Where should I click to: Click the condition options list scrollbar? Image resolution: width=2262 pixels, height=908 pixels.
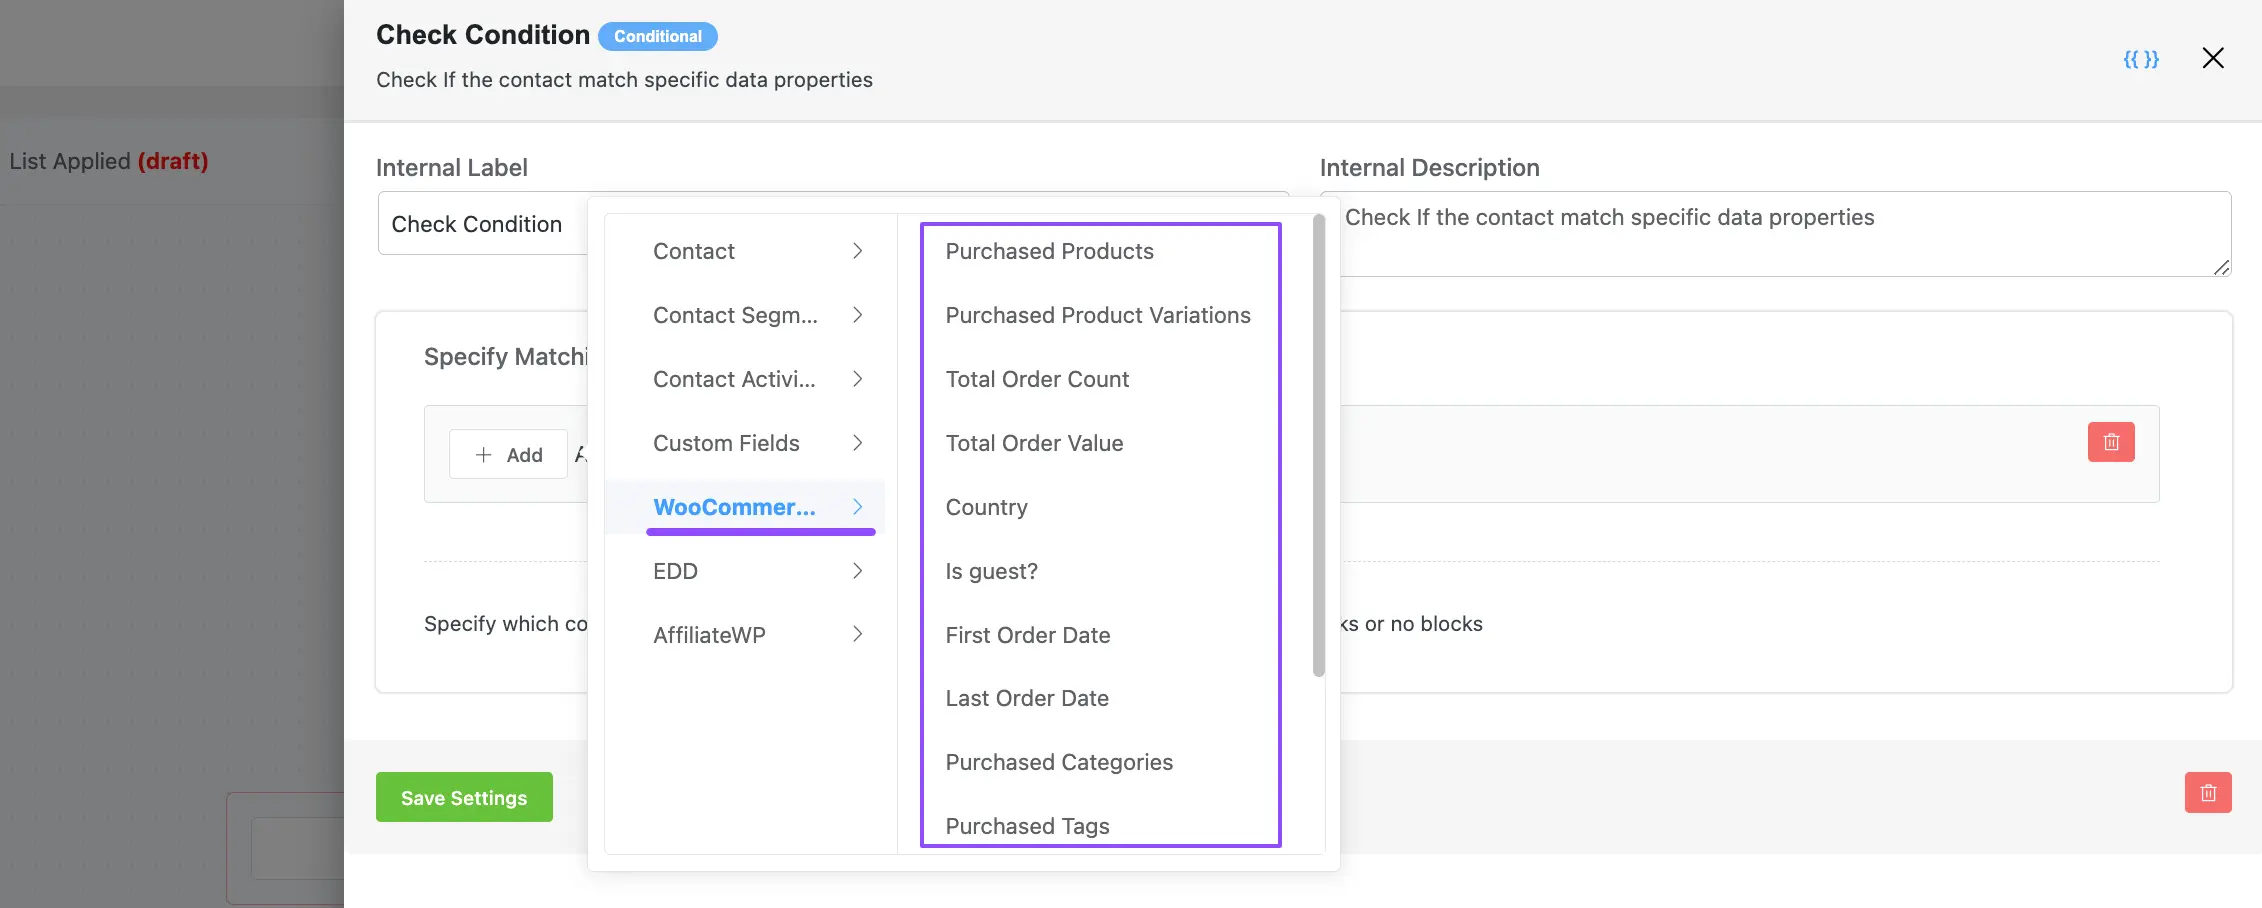point(1318,445)
